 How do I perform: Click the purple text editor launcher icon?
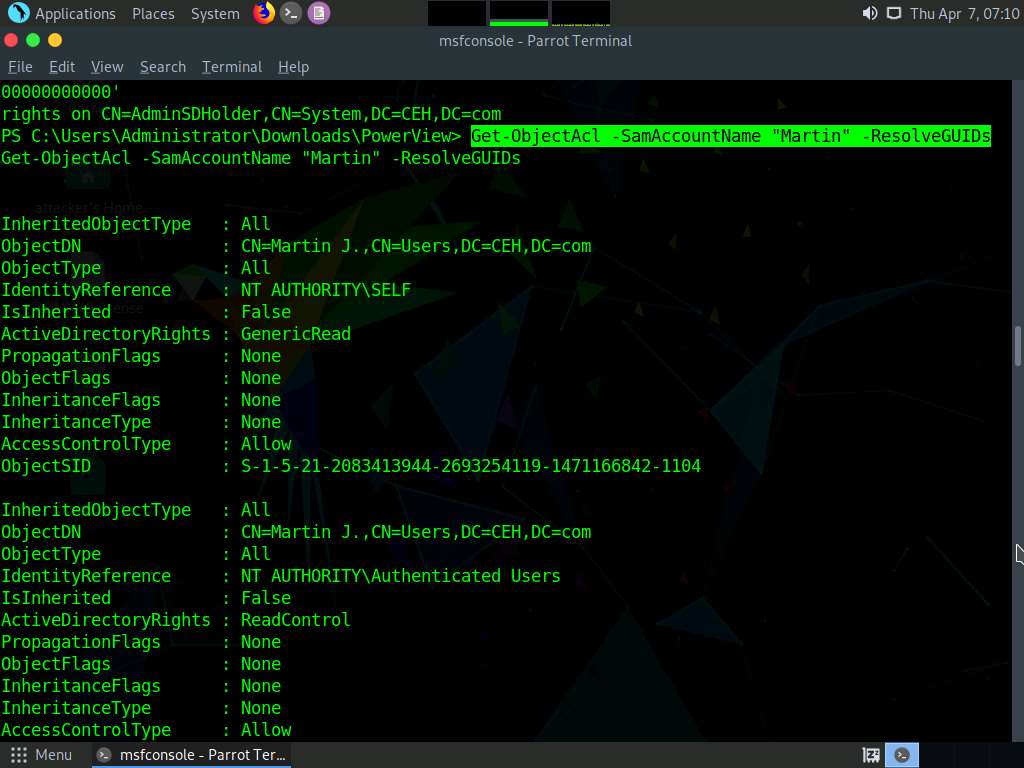[318, 13]
